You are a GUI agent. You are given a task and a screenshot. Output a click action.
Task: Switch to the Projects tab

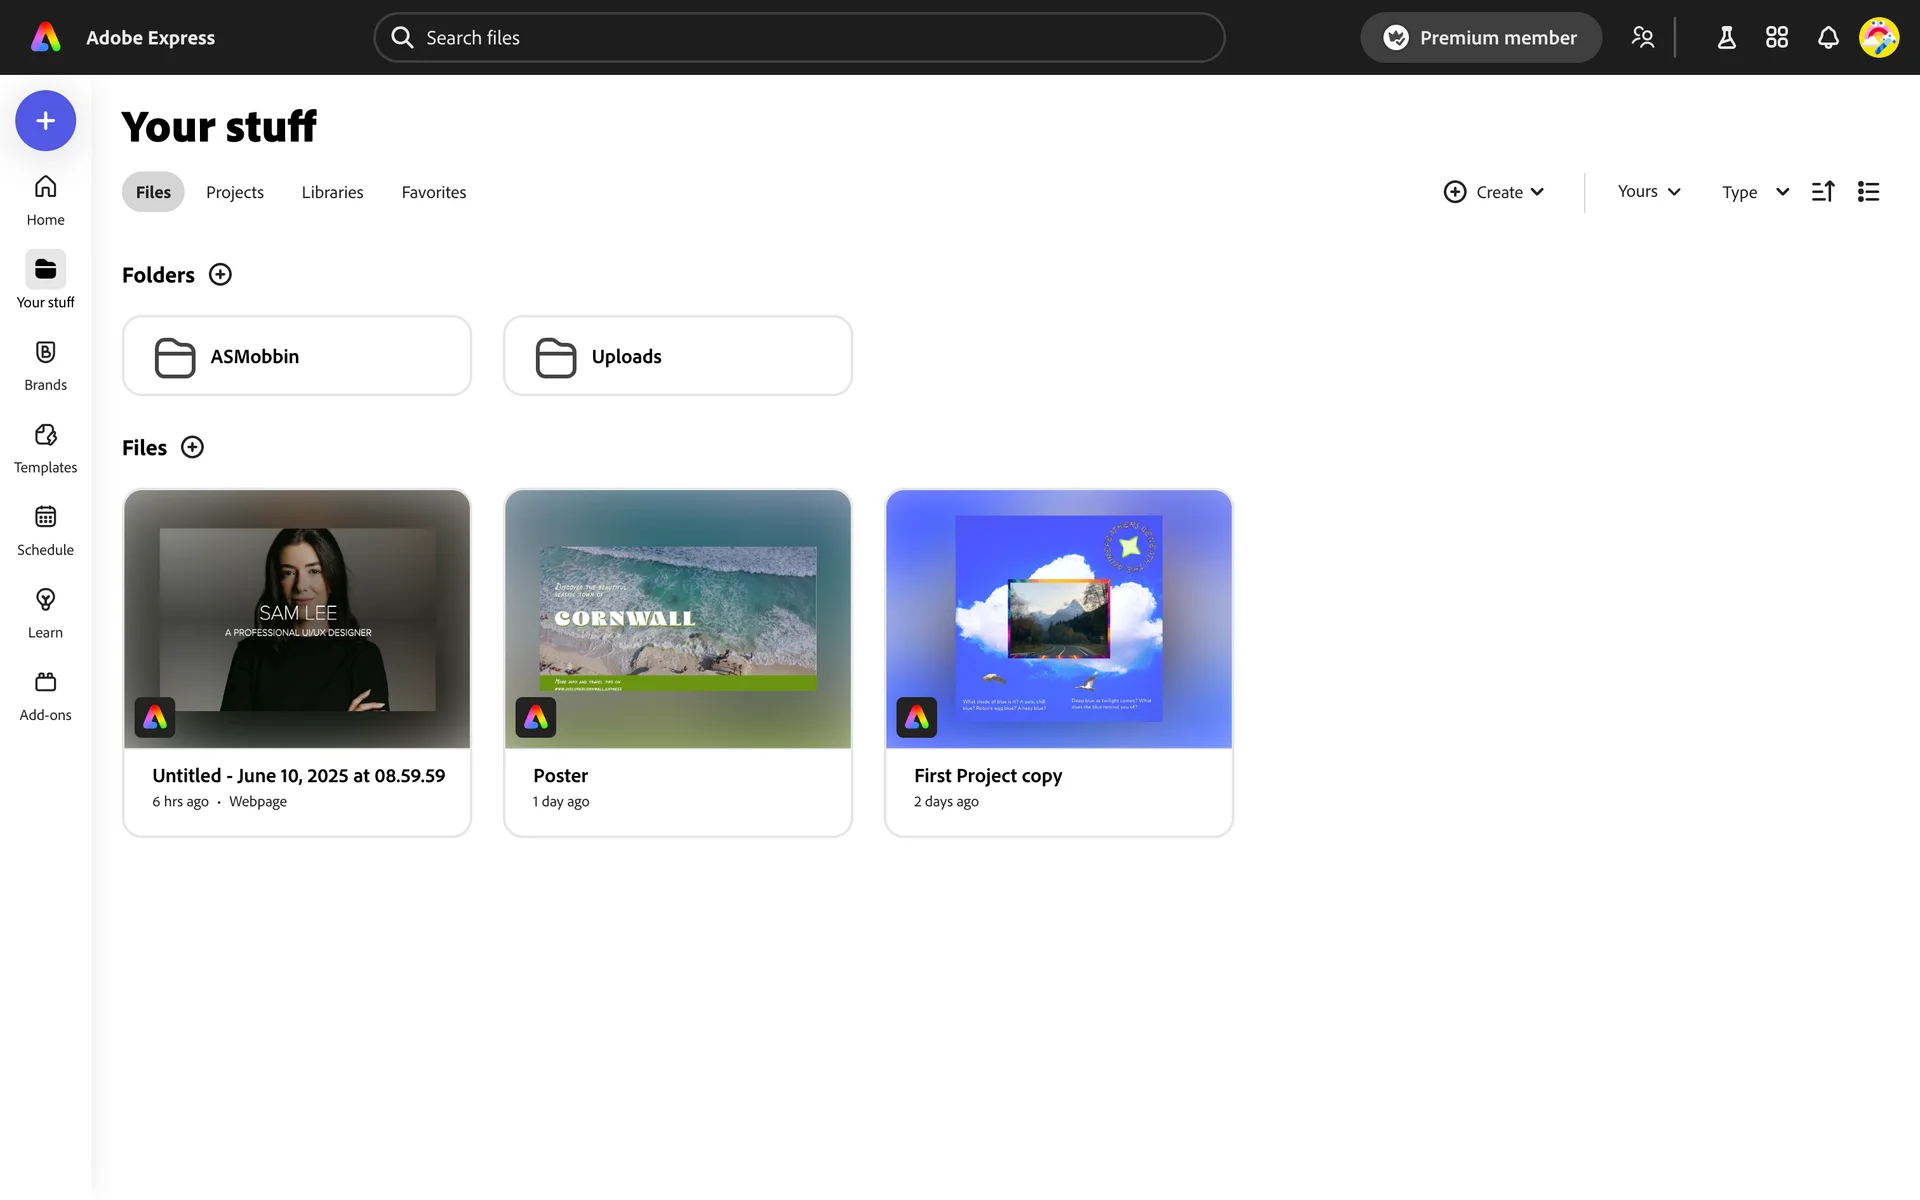click(x=235, y=192)
